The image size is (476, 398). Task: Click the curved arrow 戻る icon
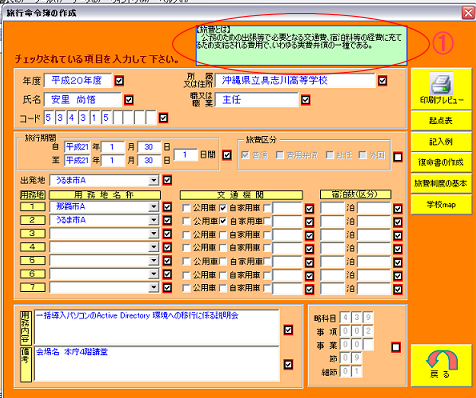tap(442, 359)
